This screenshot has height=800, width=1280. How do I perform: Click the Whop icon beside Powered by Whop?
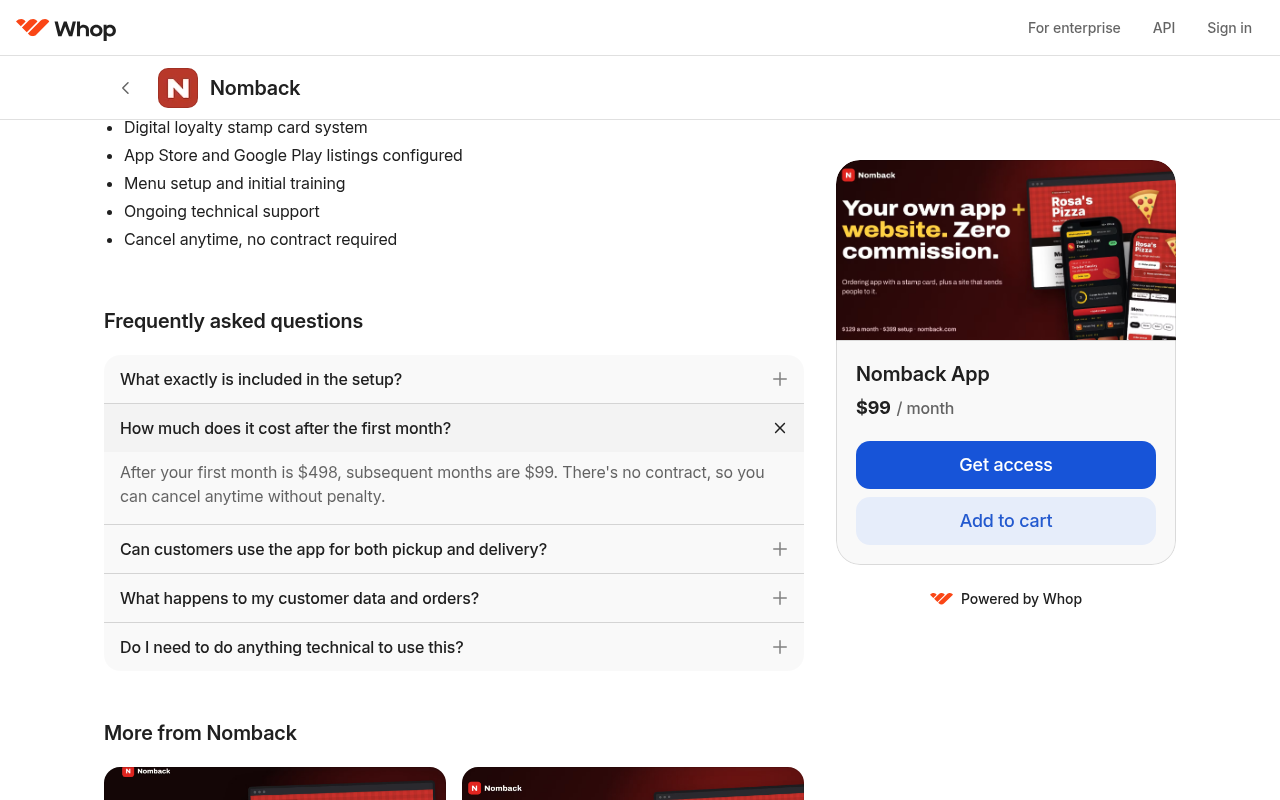coord(941,599)
